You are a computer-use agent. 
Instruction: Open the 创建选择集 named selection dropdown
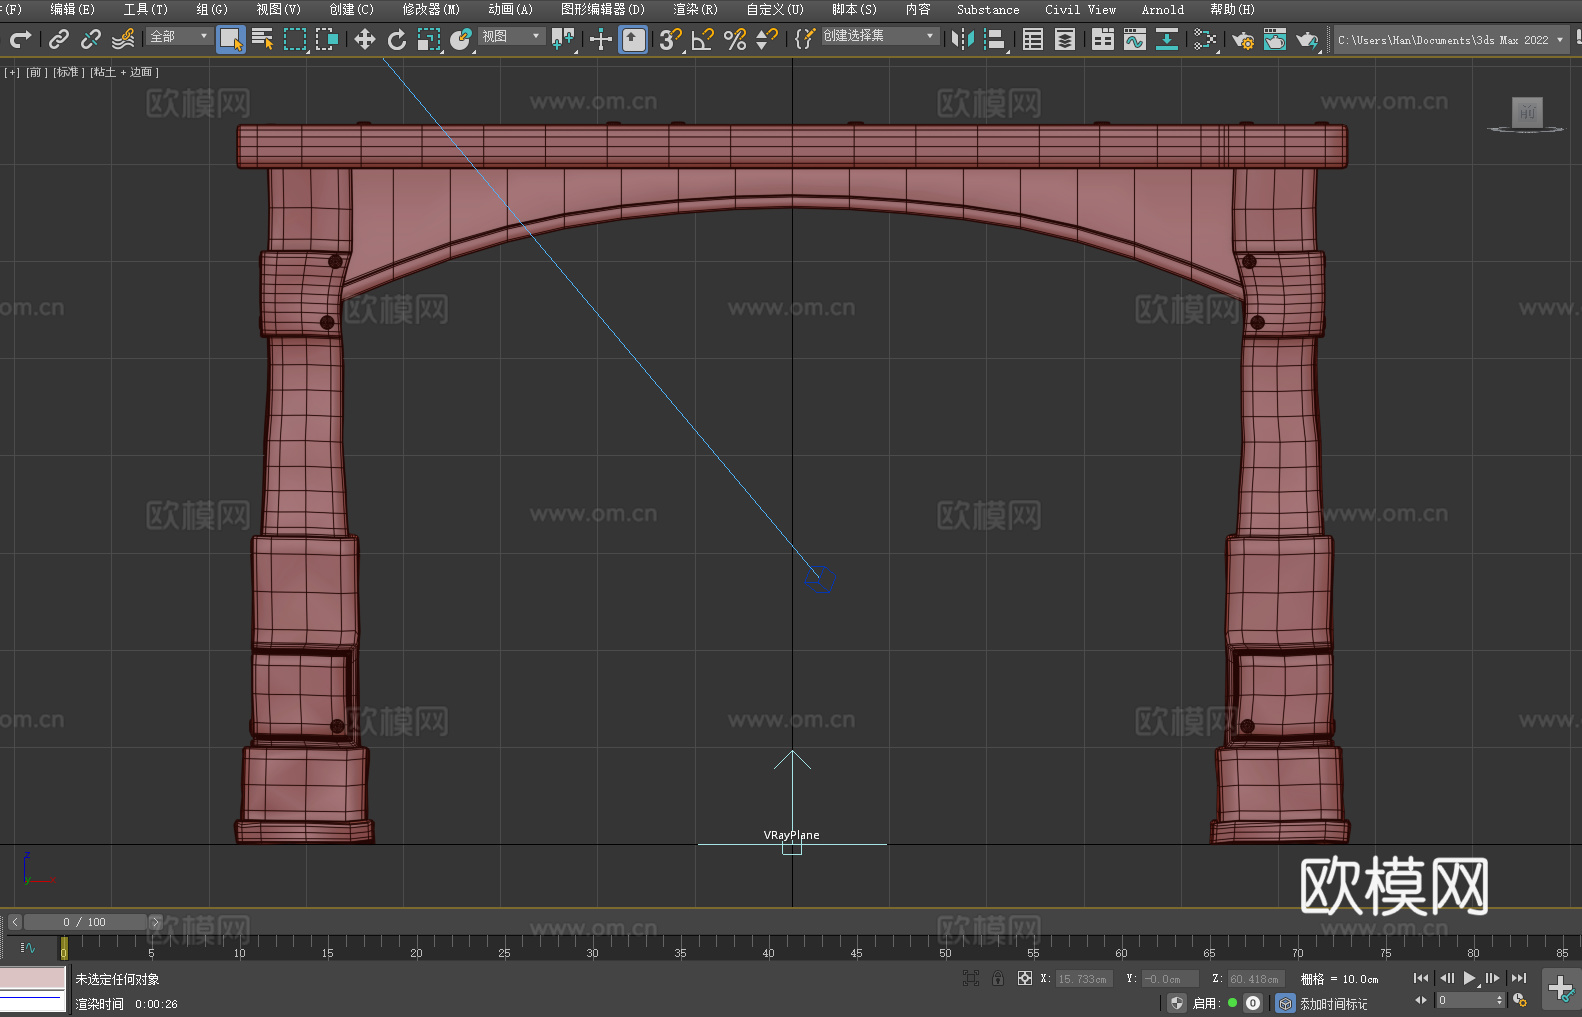(880, 36)
